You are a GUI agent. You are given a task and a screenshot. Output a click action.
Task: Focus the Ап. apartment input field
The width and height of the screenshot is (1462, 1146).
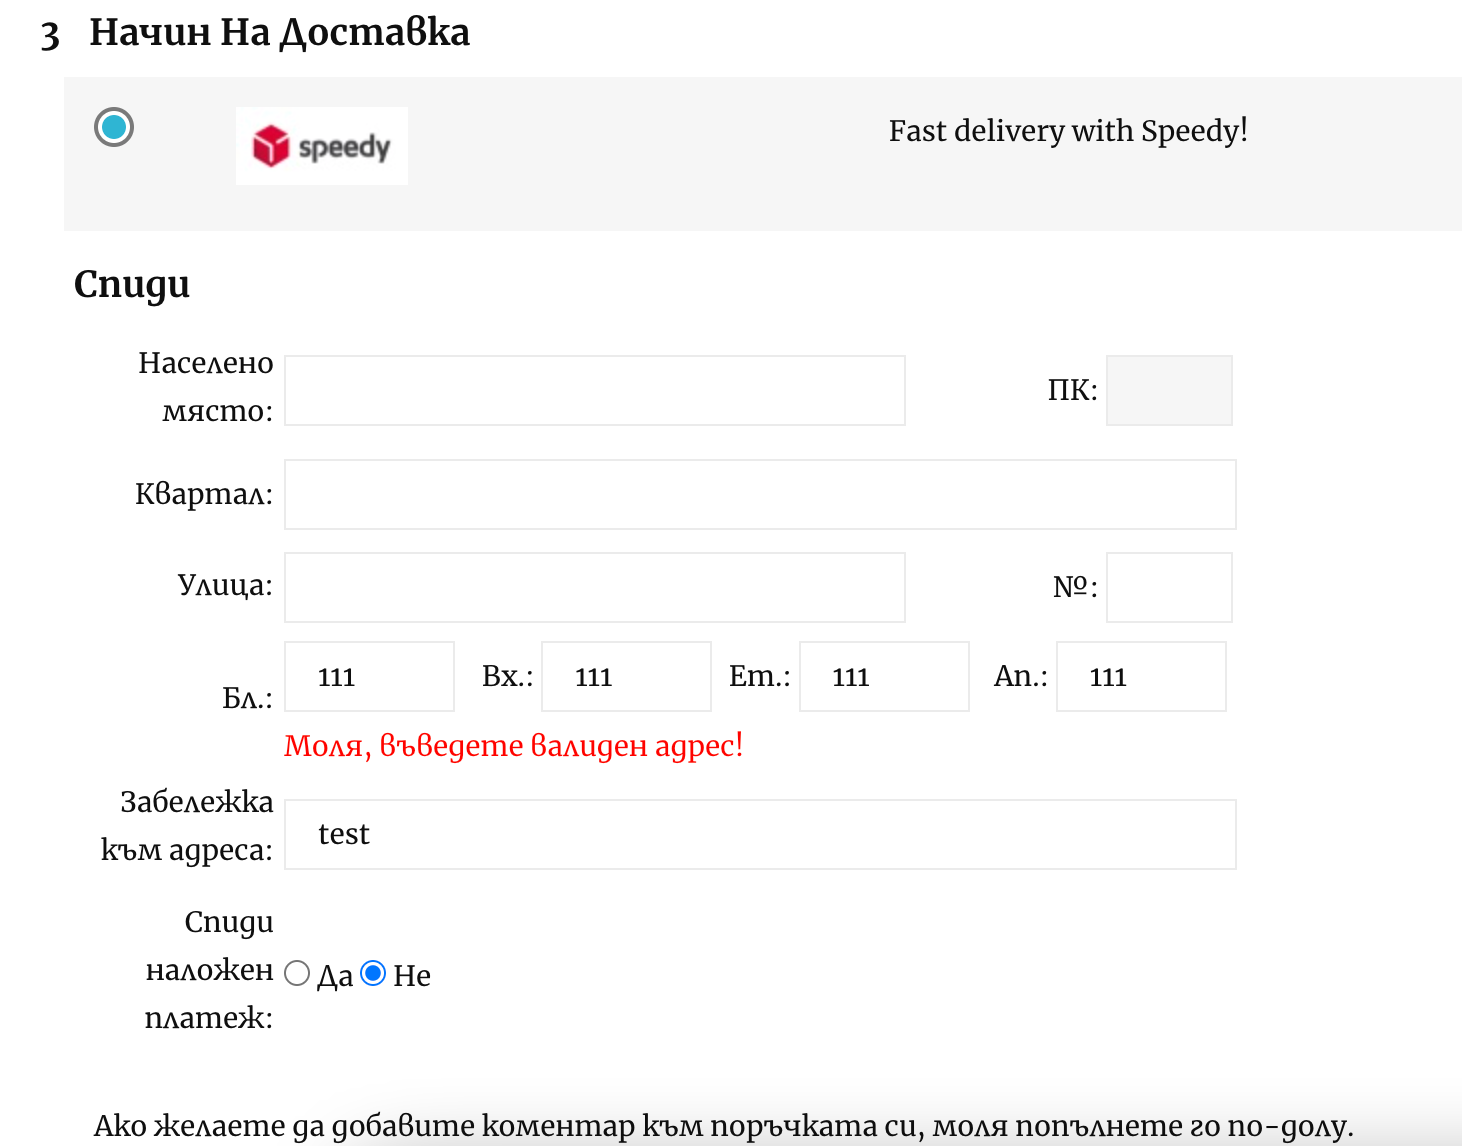pos(1140,677)
